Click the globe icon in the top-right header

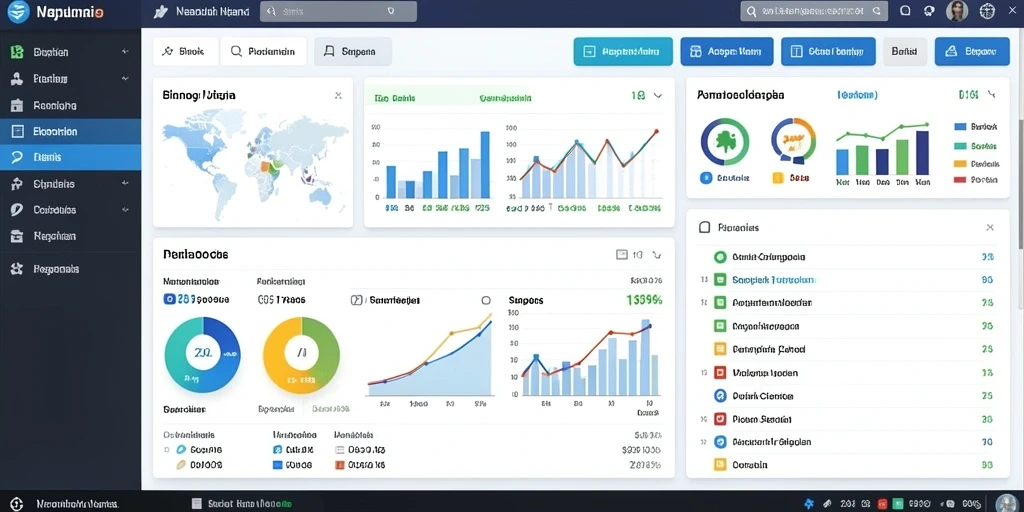point(987,11)
